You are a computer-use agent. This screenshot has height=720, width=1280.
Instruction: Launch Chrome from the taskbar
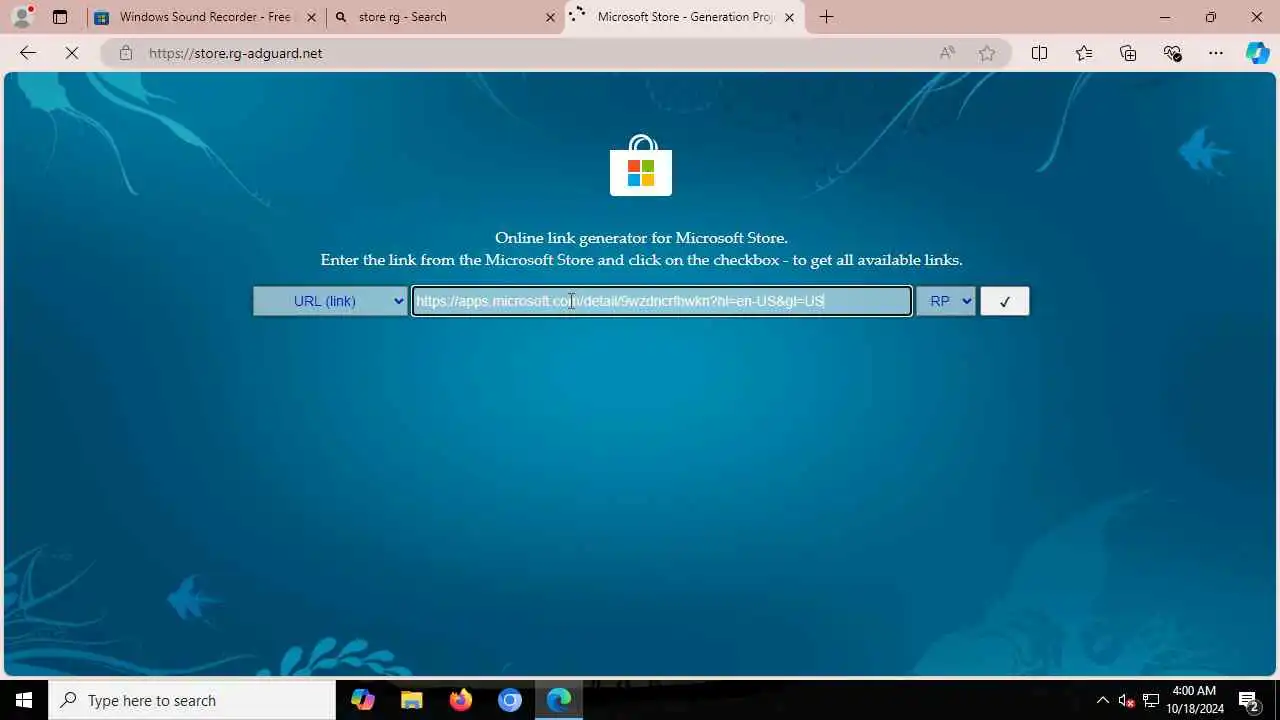tap(509, 700)
